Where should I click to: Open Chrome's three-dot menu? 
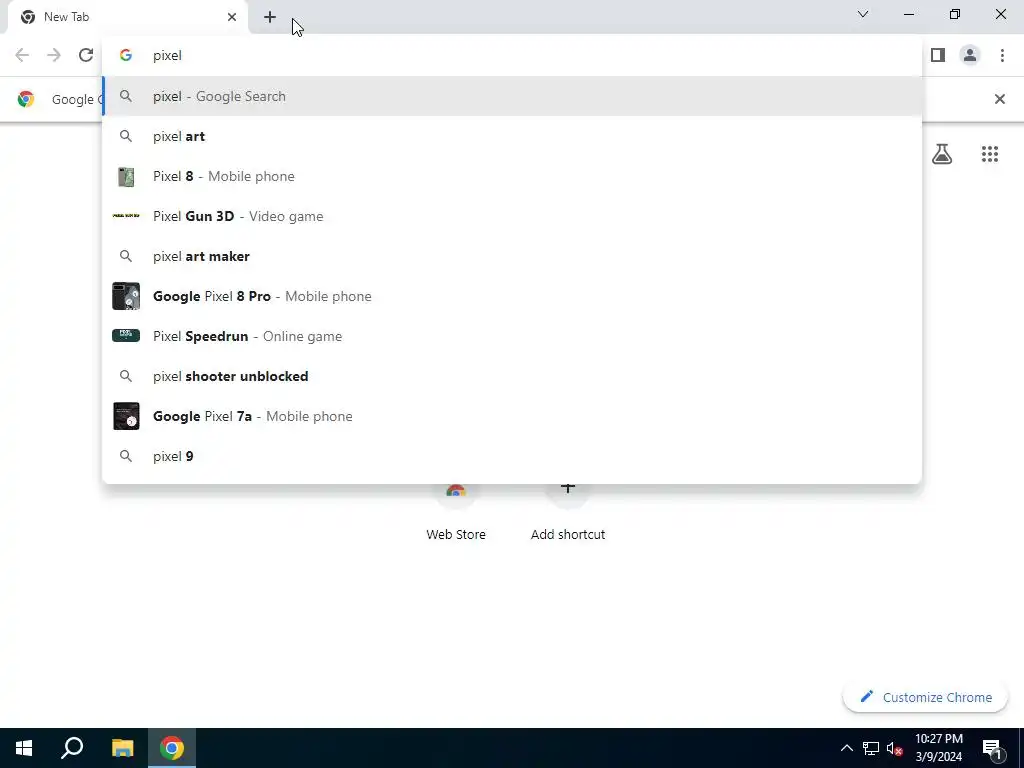(1002, 56)
